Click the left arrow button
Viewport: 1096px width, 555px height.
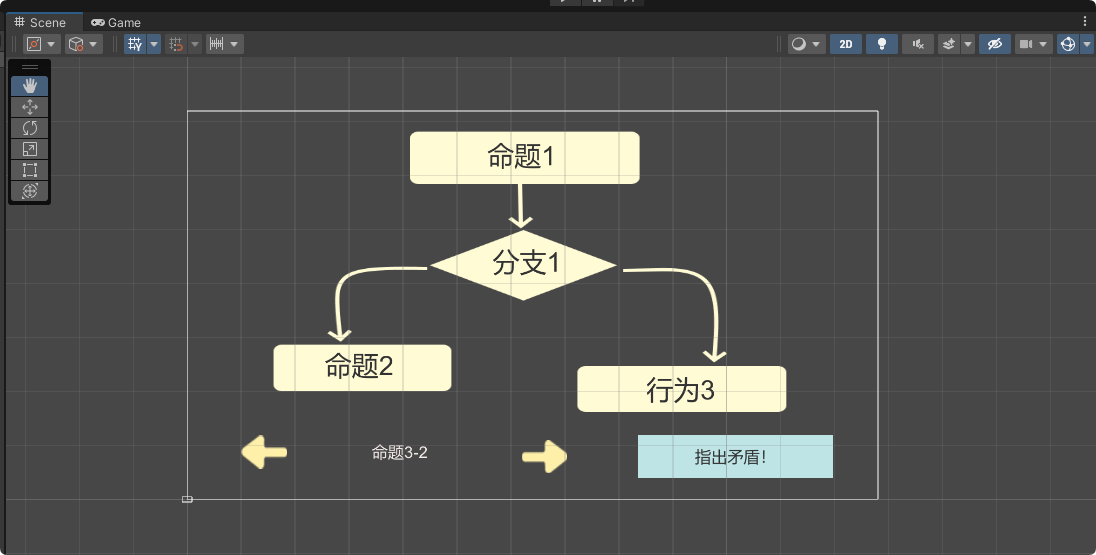tap(264, 452)
